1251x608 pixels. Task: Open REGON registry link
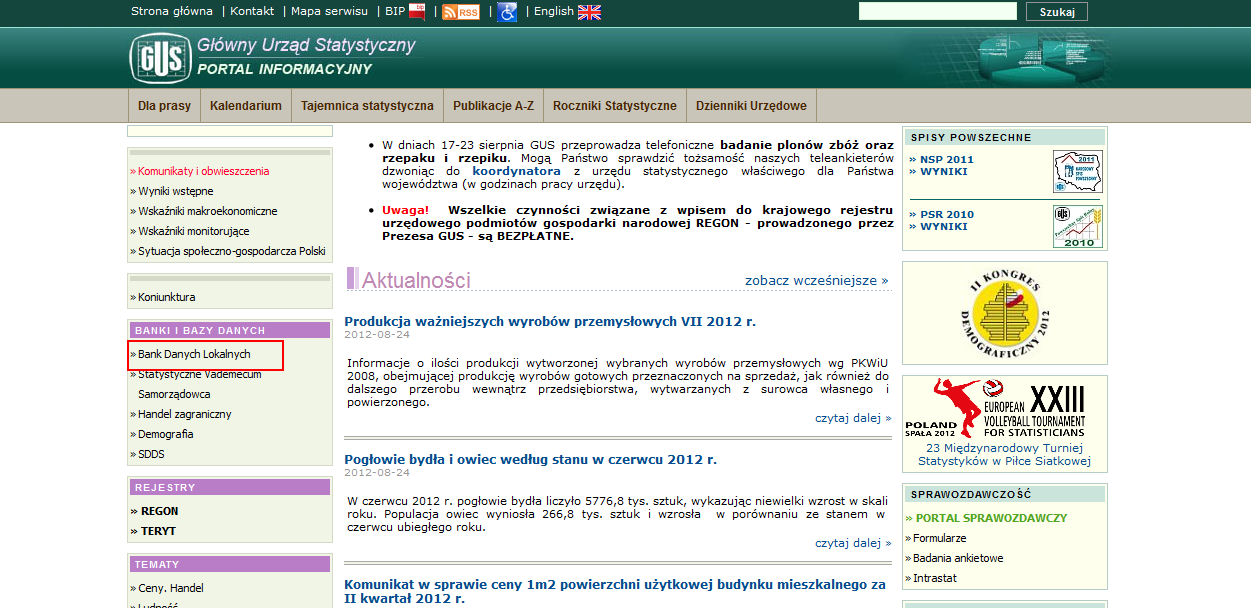[160, 511]
